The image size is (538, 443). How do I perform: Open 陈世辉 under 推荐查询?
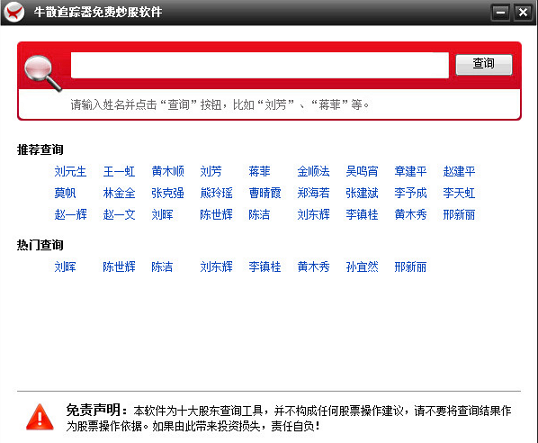coord(216,215)
